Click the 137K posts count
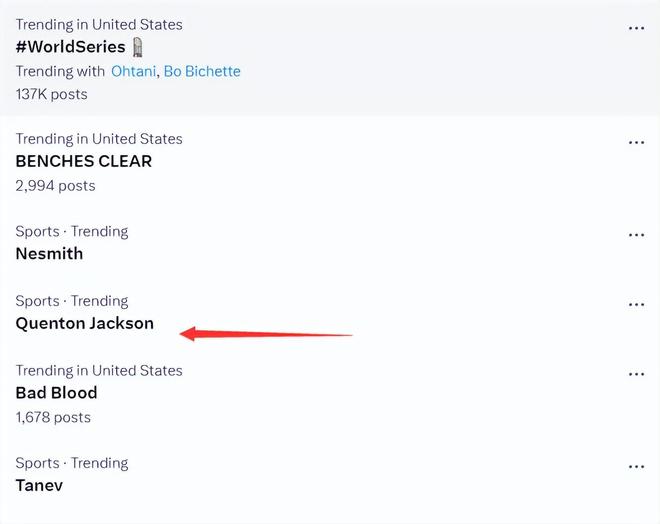This screenshot has height=524, width=660. [x=51, y=94]
